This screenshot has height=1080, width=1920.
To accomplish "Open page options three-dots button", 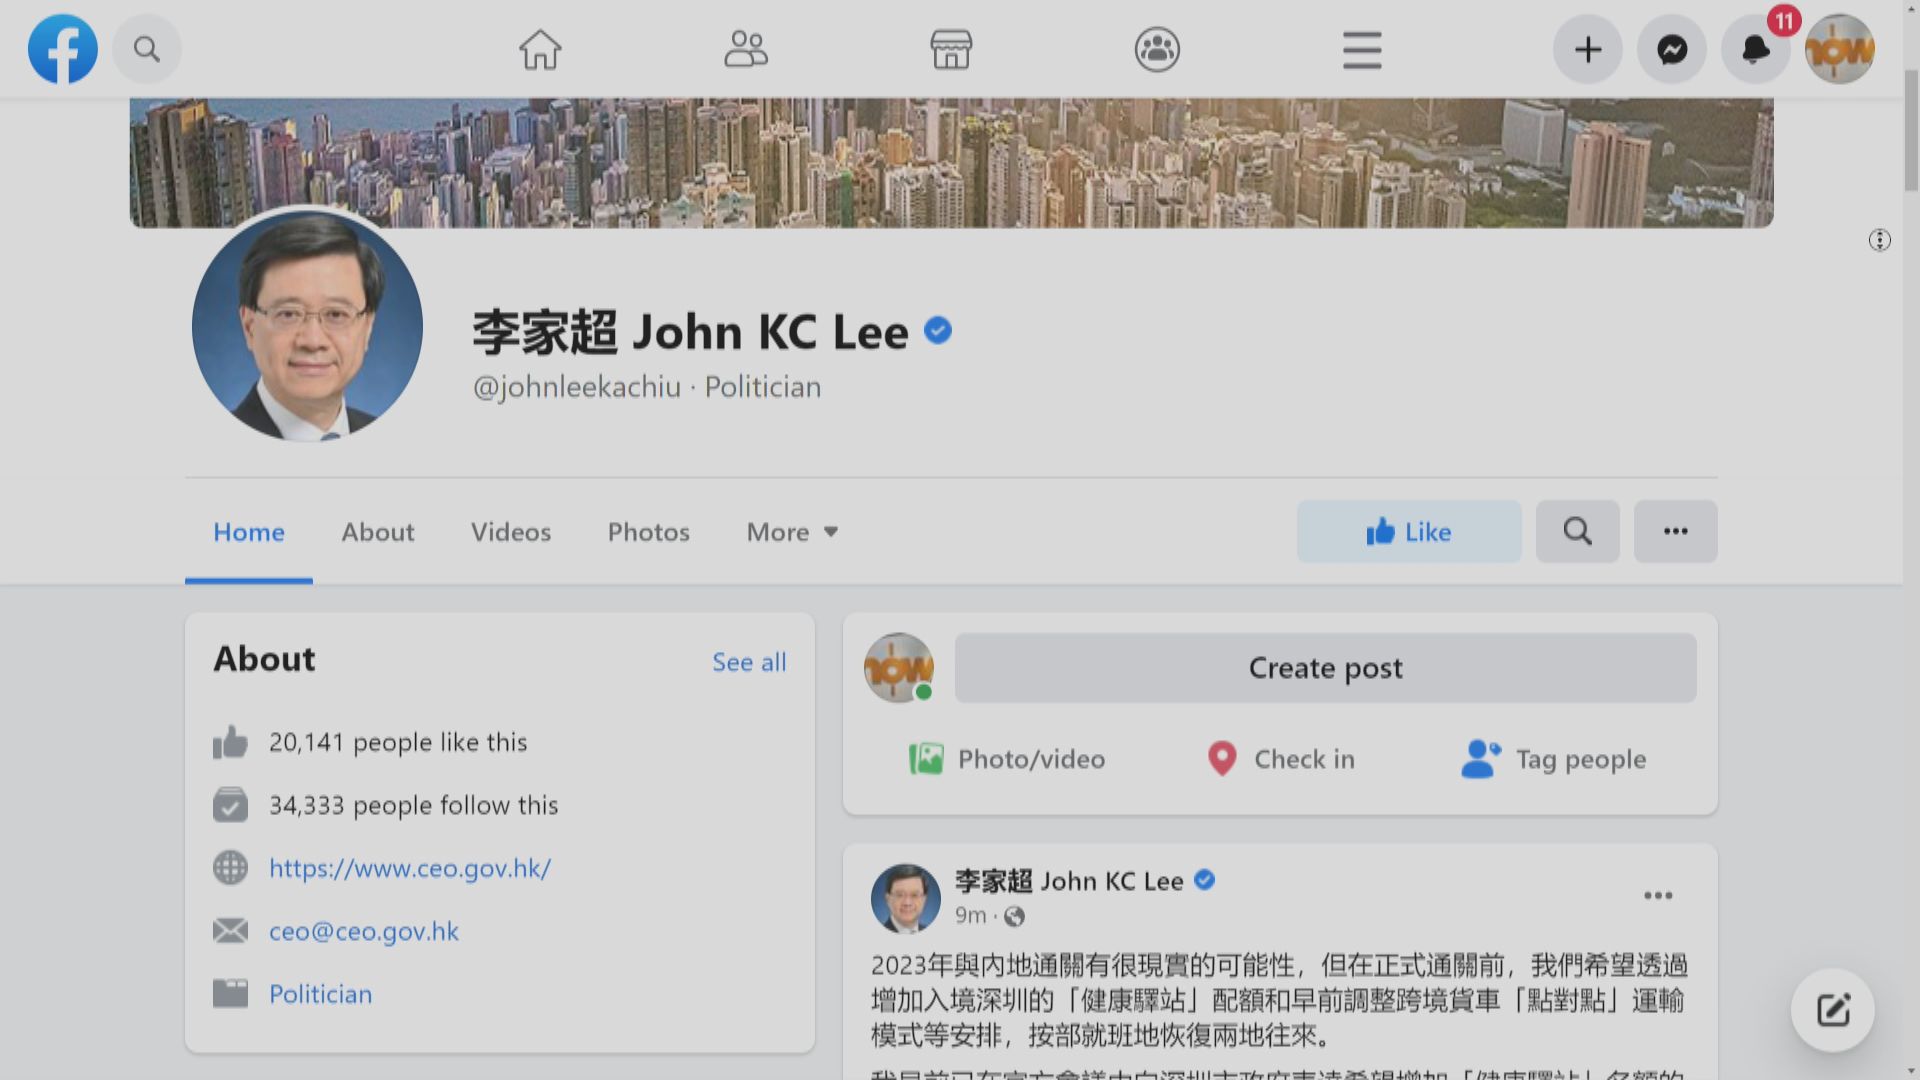I will pyautogui.click(x=1675, y=531).
